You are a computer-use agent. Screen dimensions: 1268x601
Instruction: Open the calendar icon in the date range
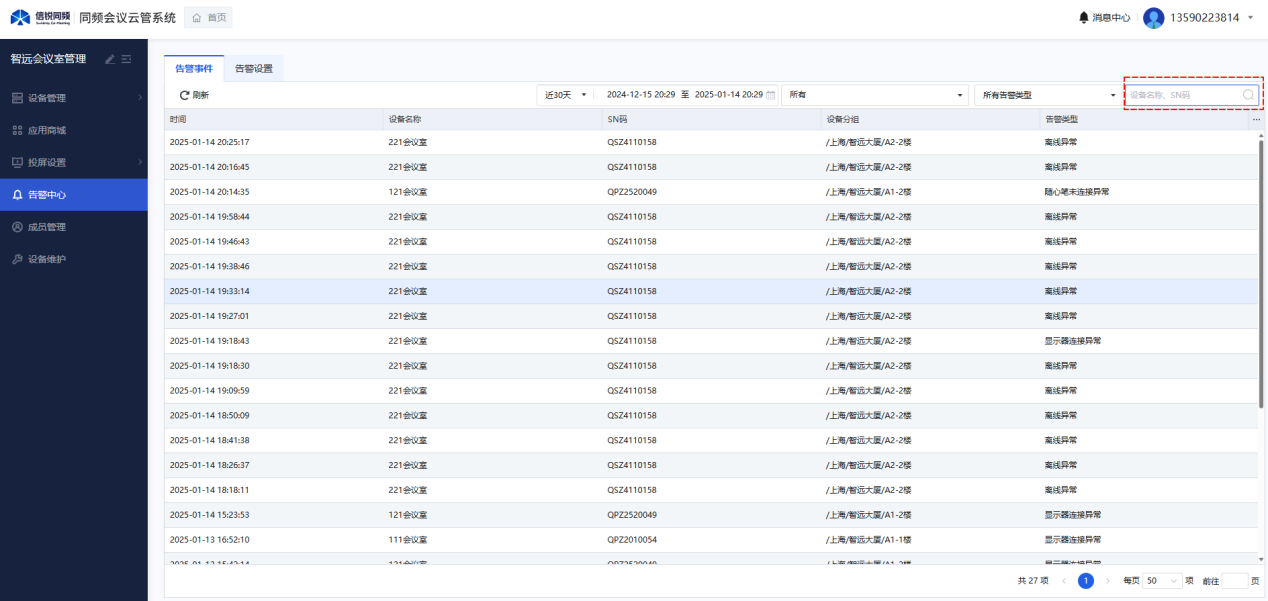pos(770,95)
